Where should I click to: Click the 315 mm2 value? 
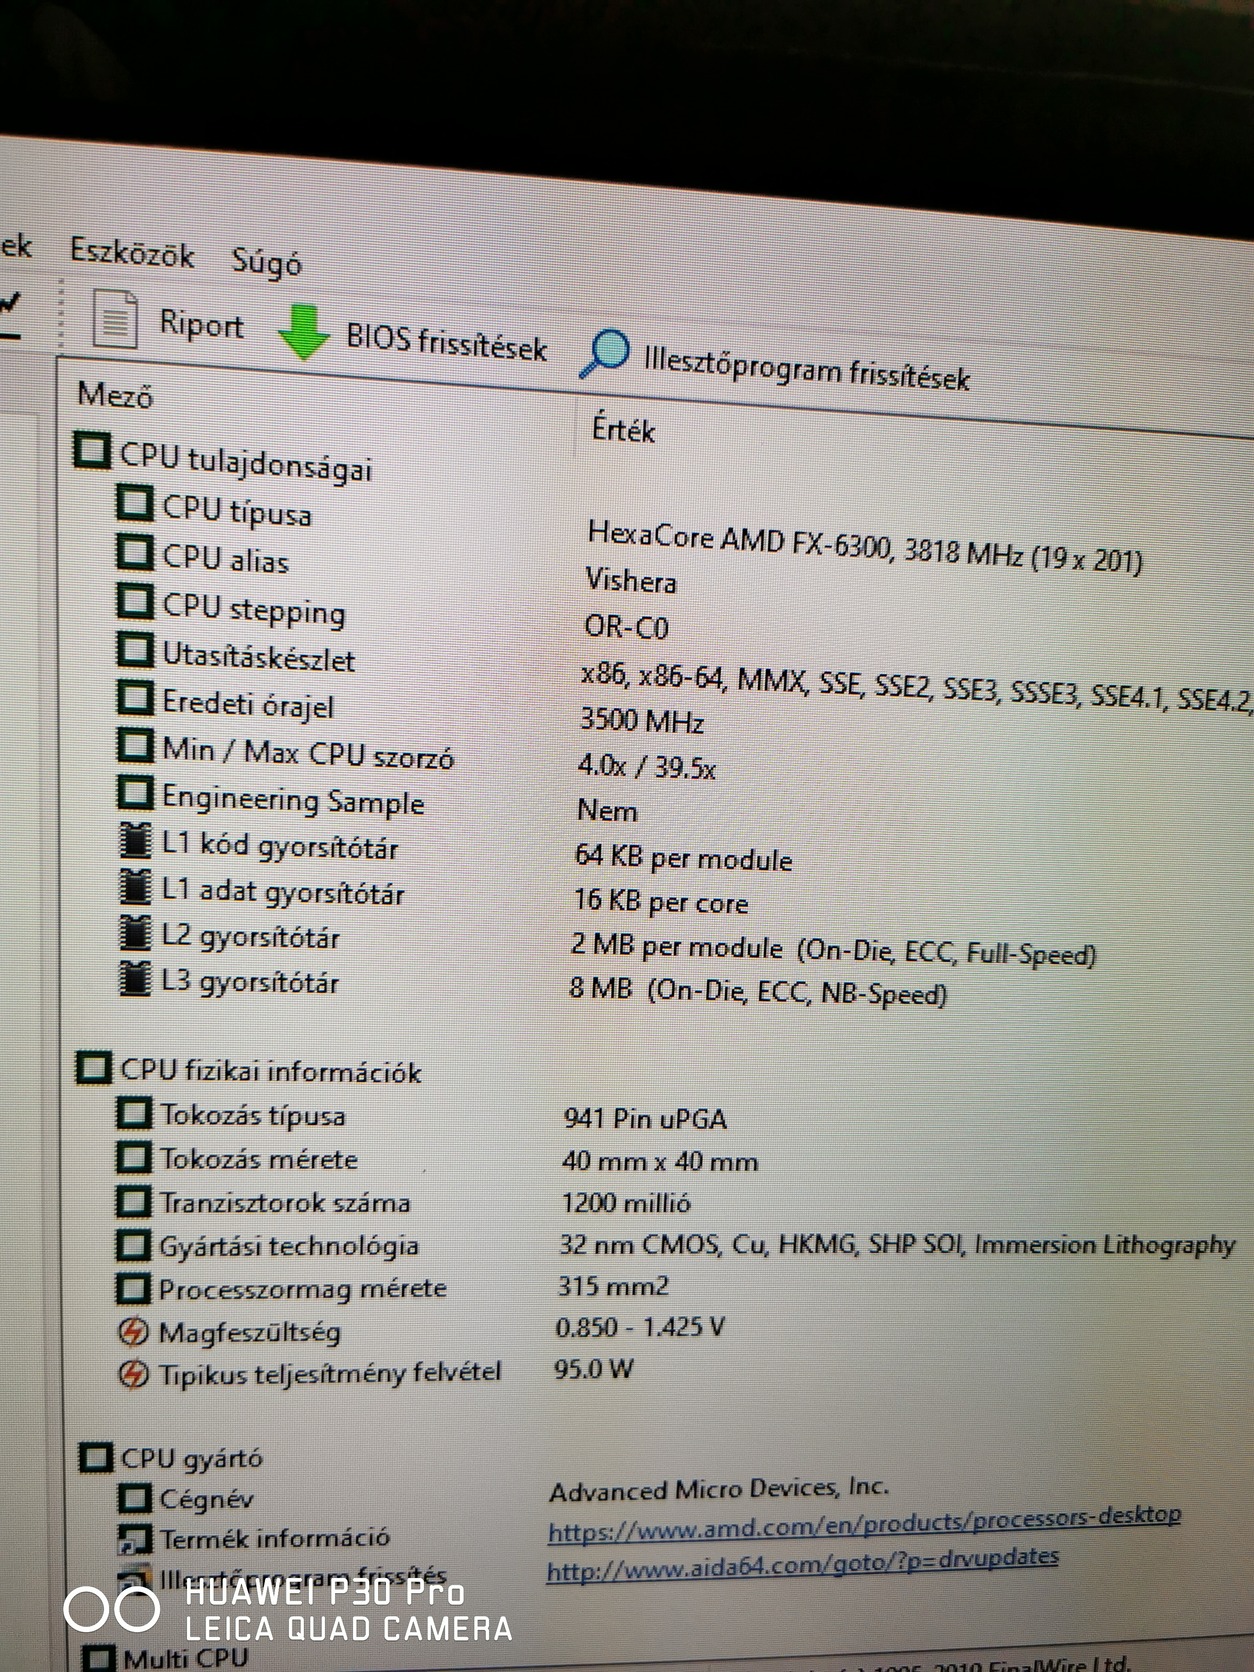(x=613, y=1286)
